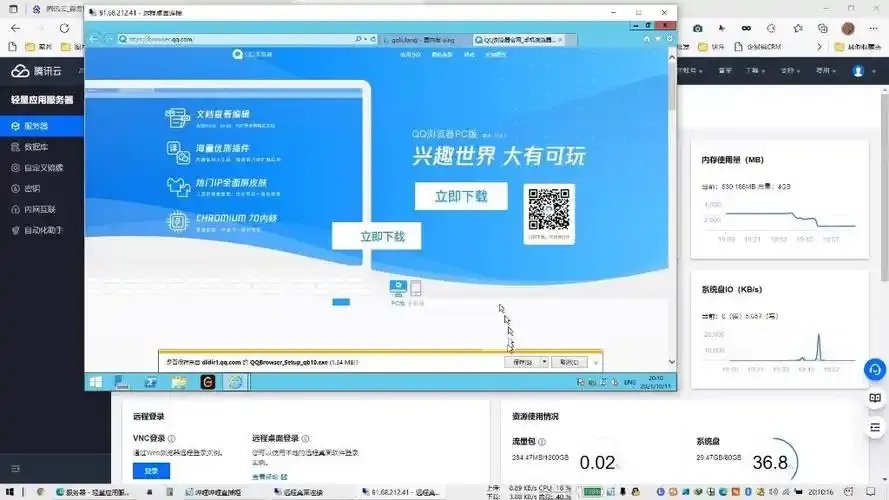
Task: Select 自动化助手 in the sidebar
Action: 41,230
